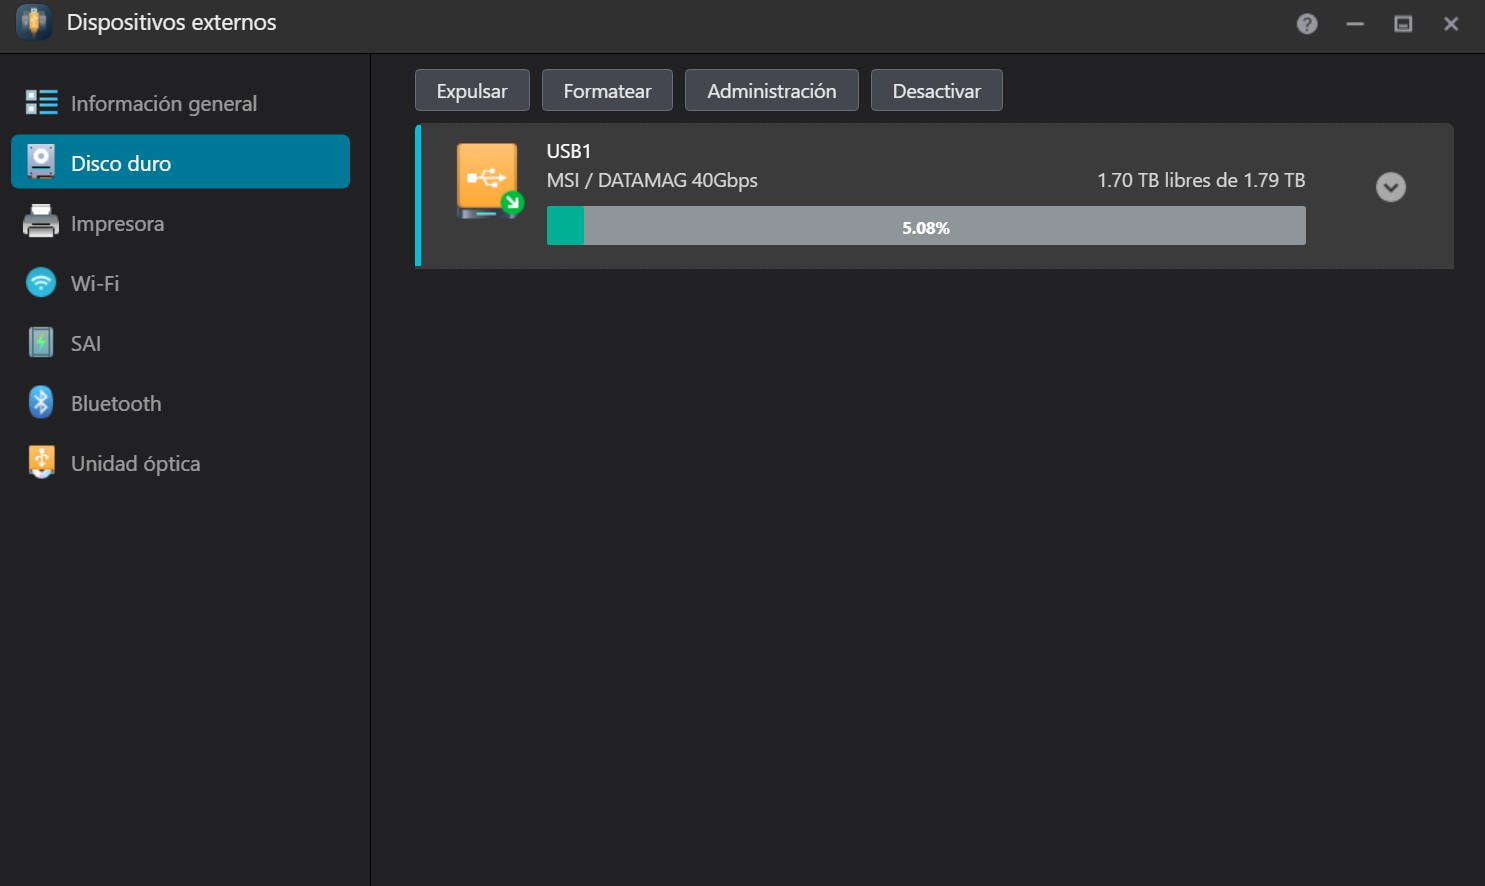The height and width of the screenshot is (886, 1485).
Task: Select the orange USB1 drive icon
Action: click(490, 181)
